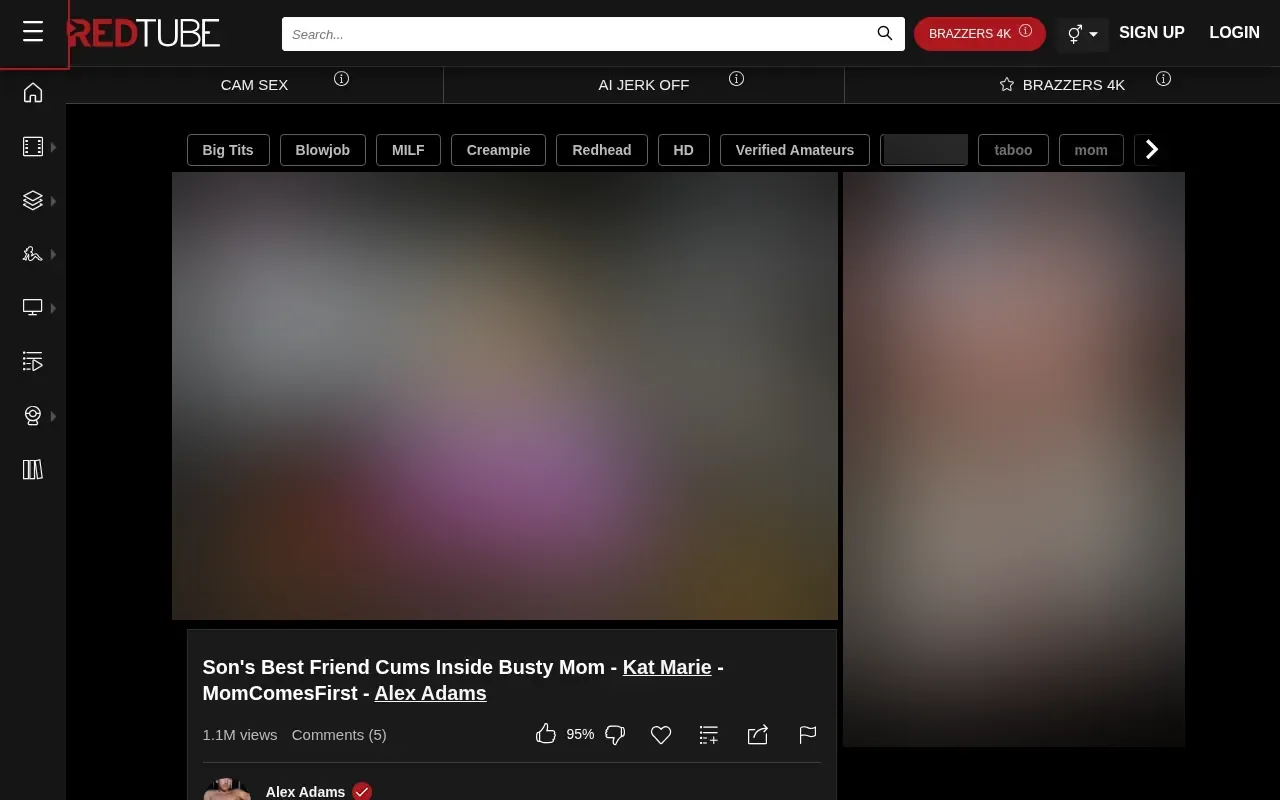
Task: Click the SIGN UP link
Action: coord(1152,33)
